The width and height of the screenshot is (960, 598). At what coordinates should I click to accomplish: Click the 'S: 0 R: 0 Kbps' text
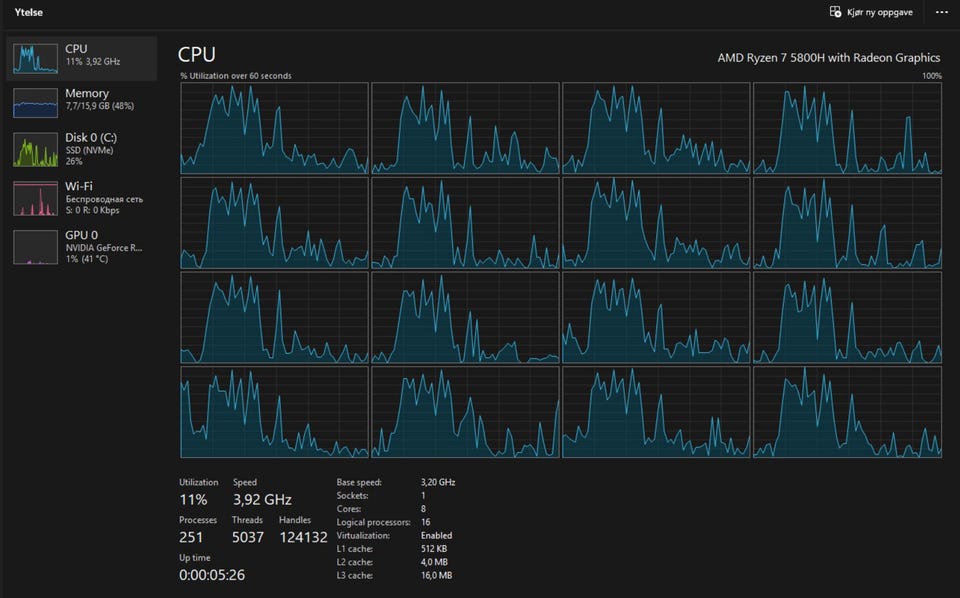pyautogui.click(x=92, y=210)
